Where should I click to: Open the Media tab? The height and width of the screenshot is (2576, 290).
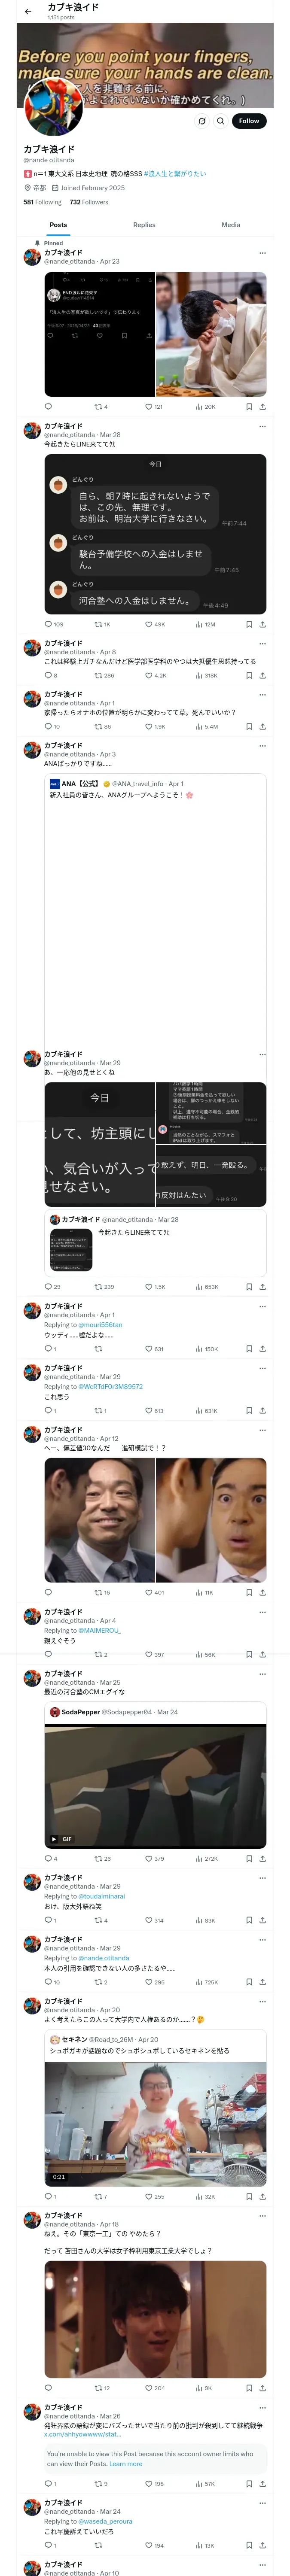231,225
